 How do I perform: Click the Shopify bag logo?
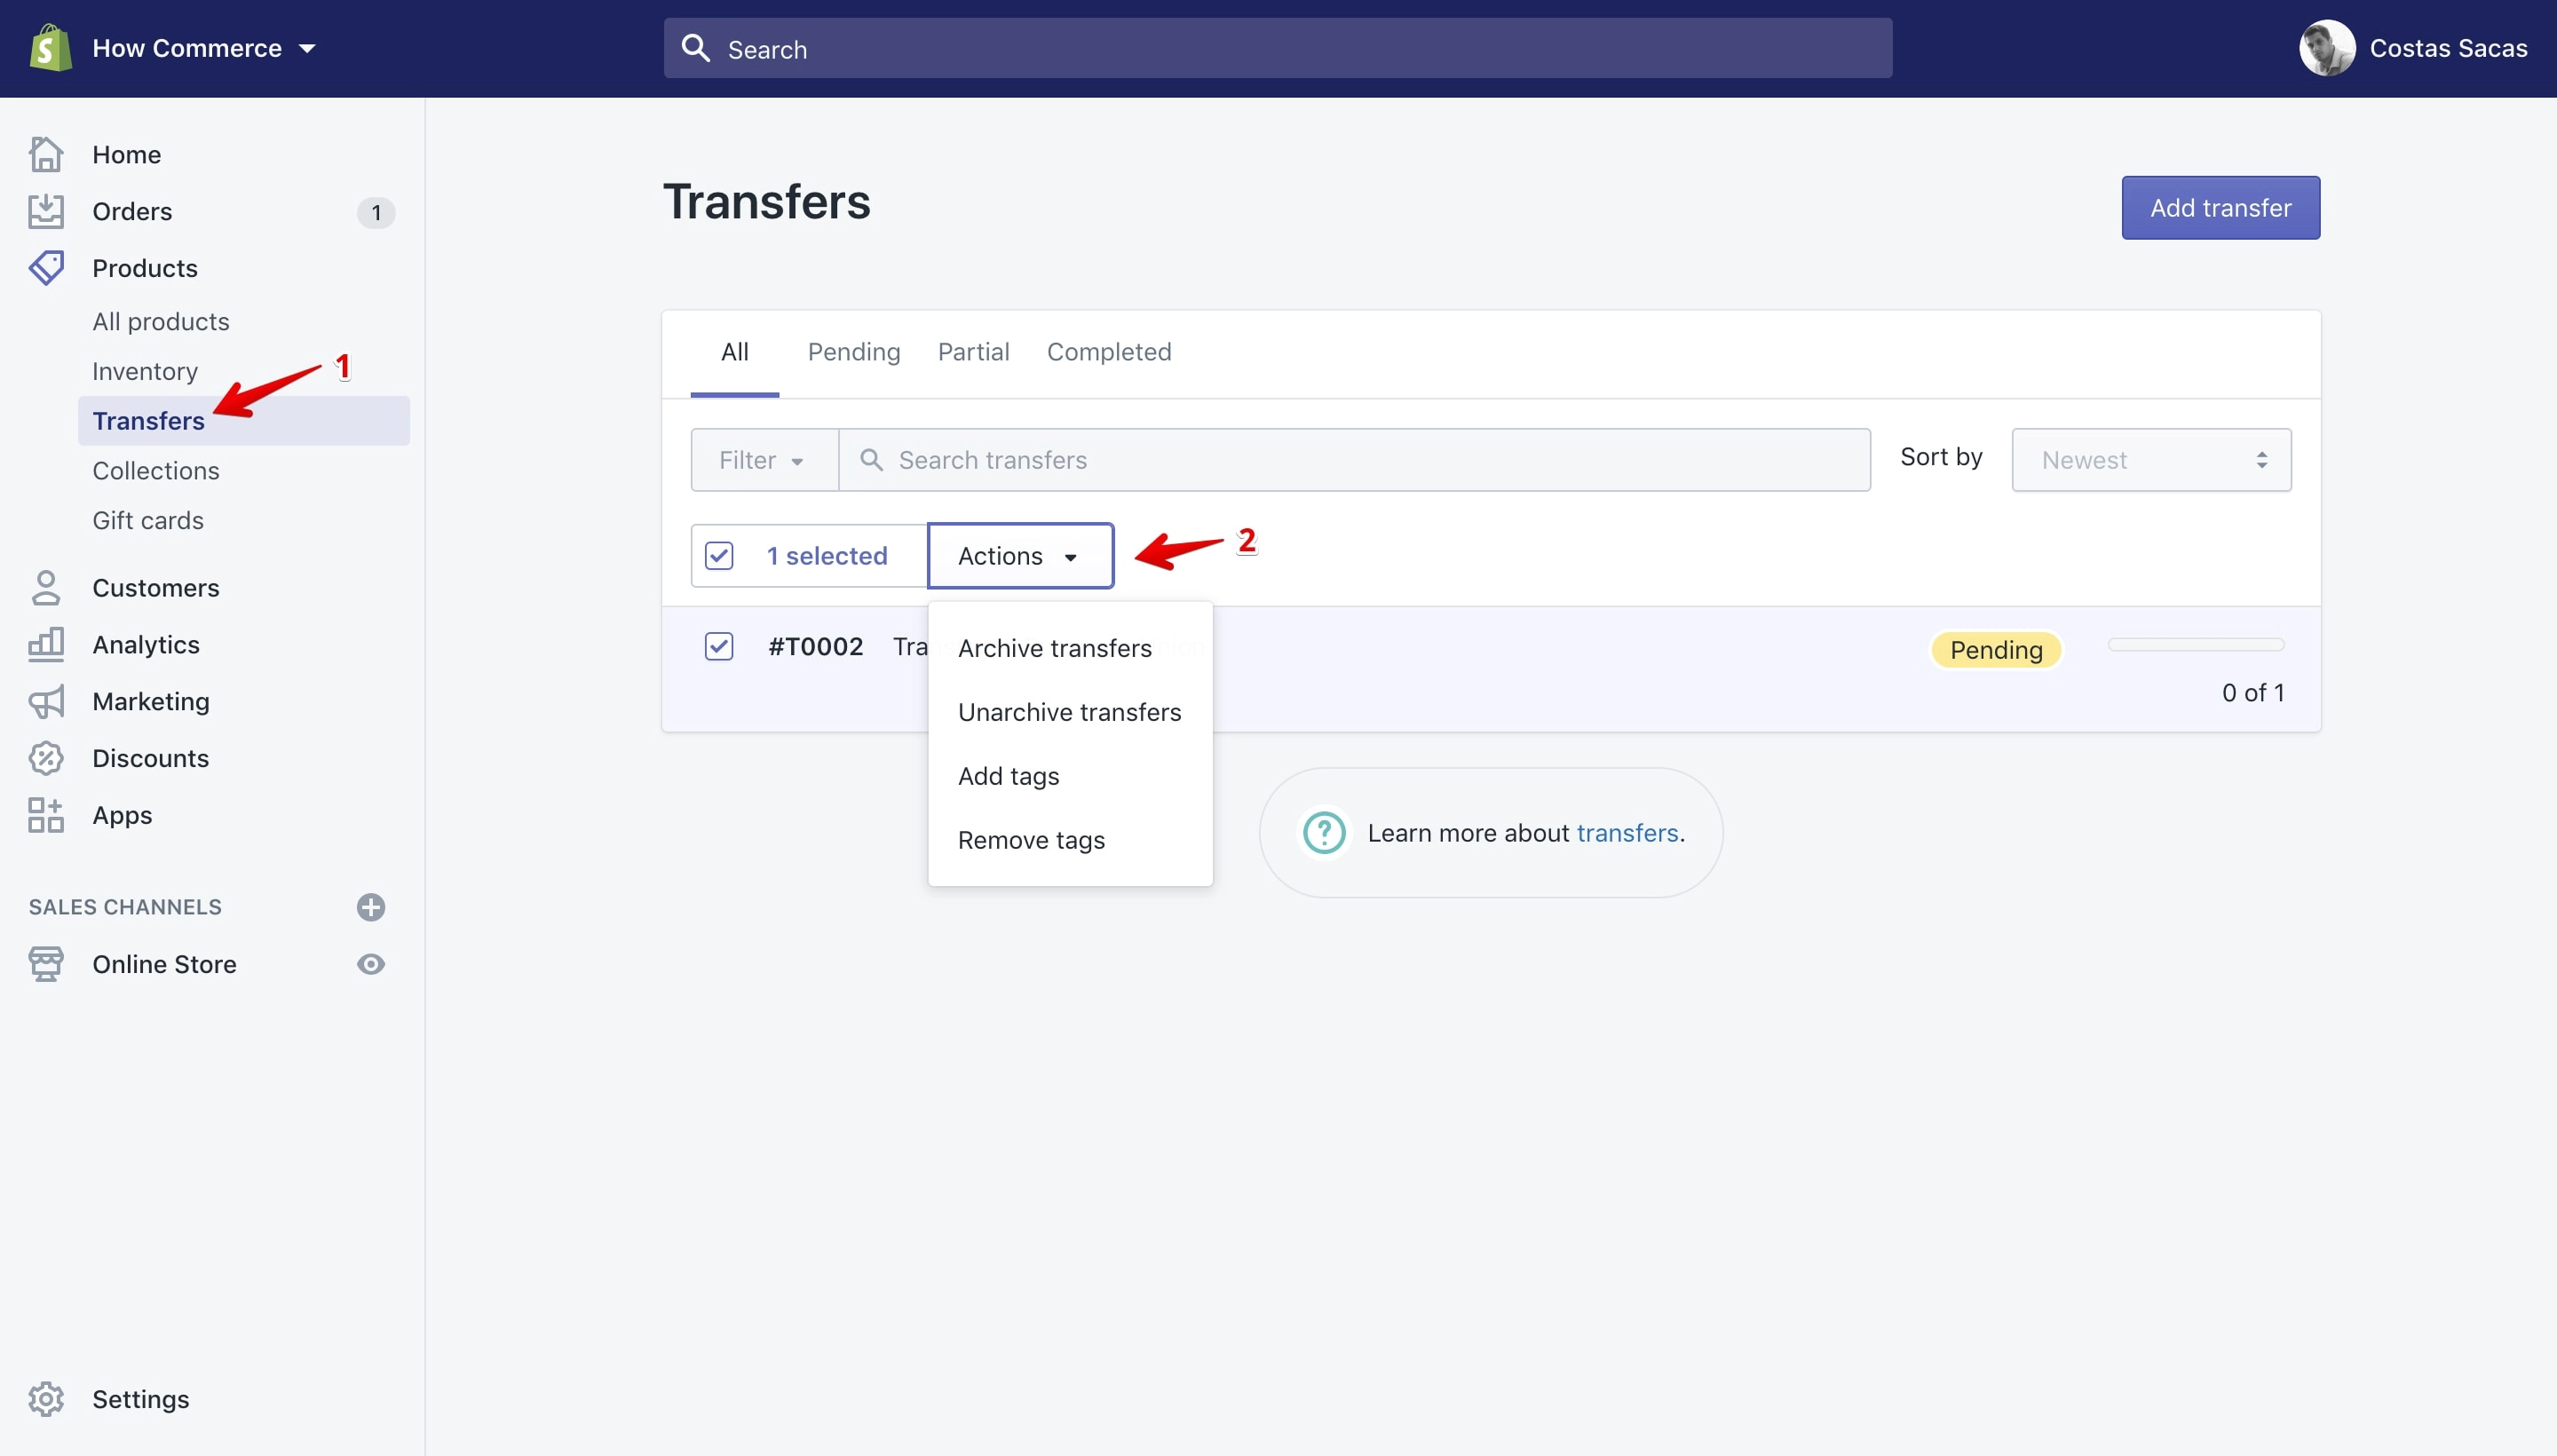tap(50, 48)
